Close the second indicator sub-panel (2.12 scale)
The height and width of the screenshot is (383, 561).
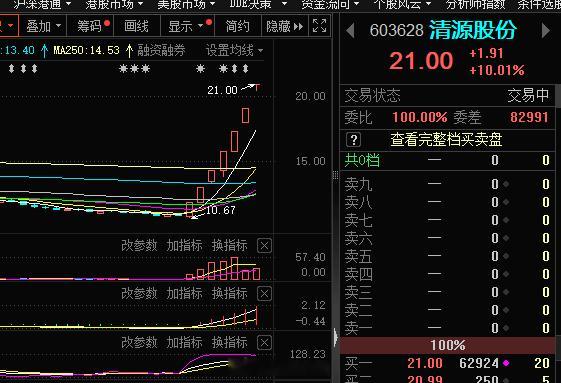pyautogui.click(x=264, y=294)
